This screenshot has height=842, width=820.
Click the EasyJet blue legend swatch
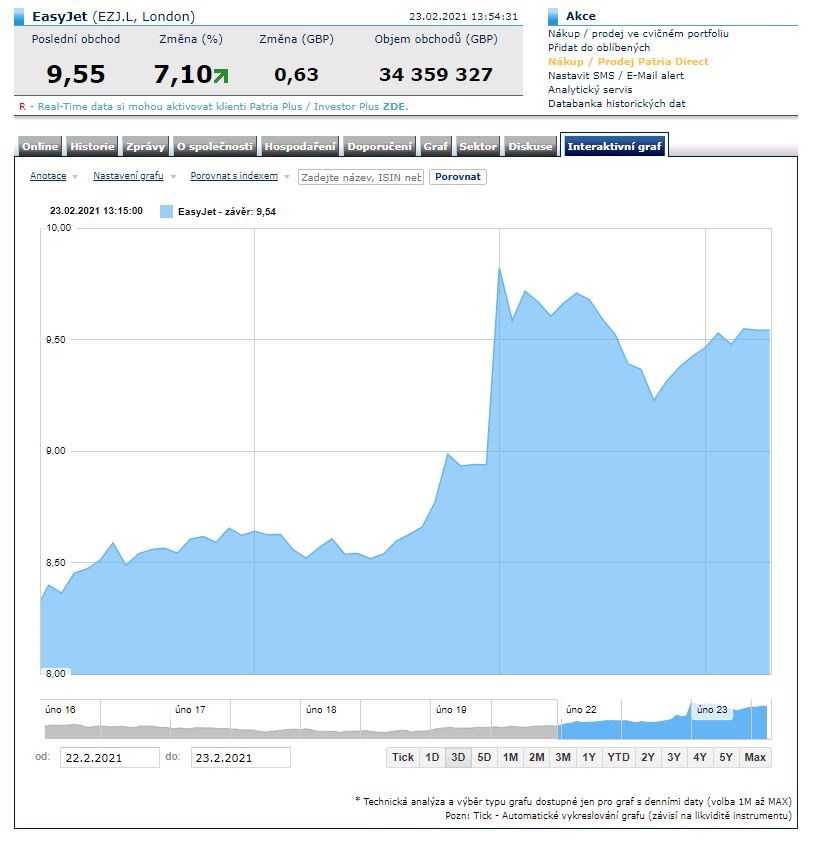(x=166, y=211)
